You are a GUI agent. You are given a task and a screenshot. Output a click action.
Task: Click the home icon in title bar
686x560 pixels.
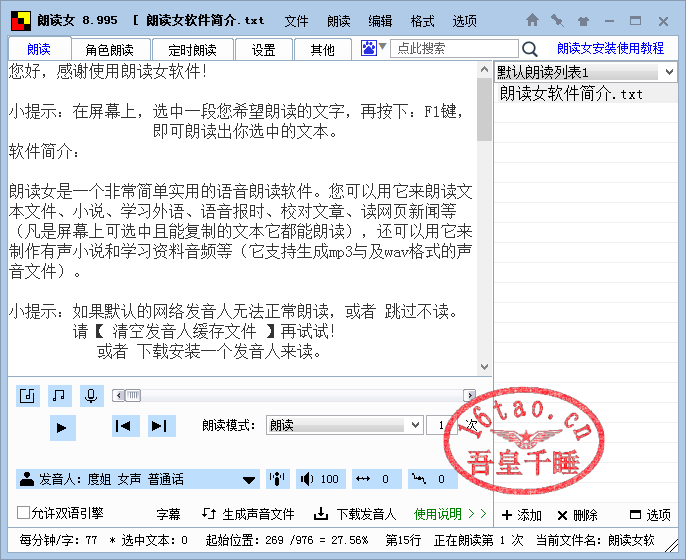pos(532,20)
